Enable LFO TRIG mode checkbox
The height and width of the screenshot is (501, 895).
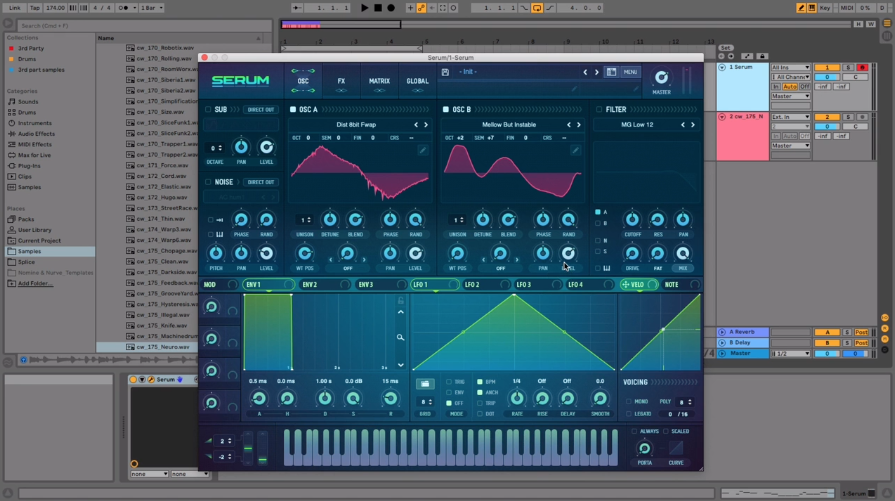449,382
